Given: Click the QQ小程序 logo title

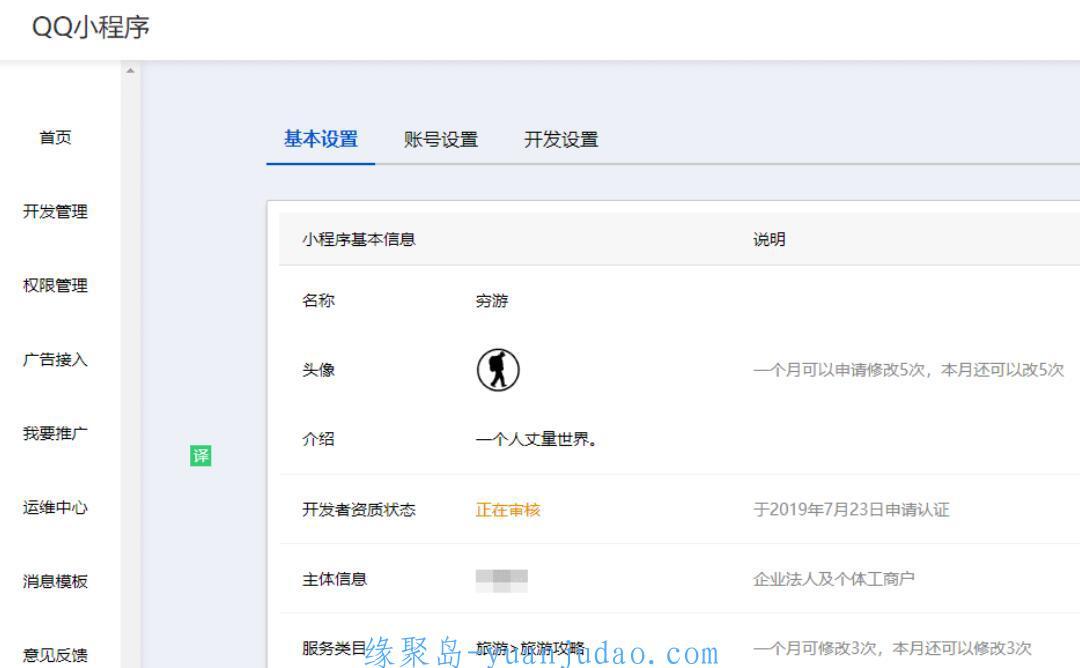Looking at the screenshot, I should pos(91,28).
